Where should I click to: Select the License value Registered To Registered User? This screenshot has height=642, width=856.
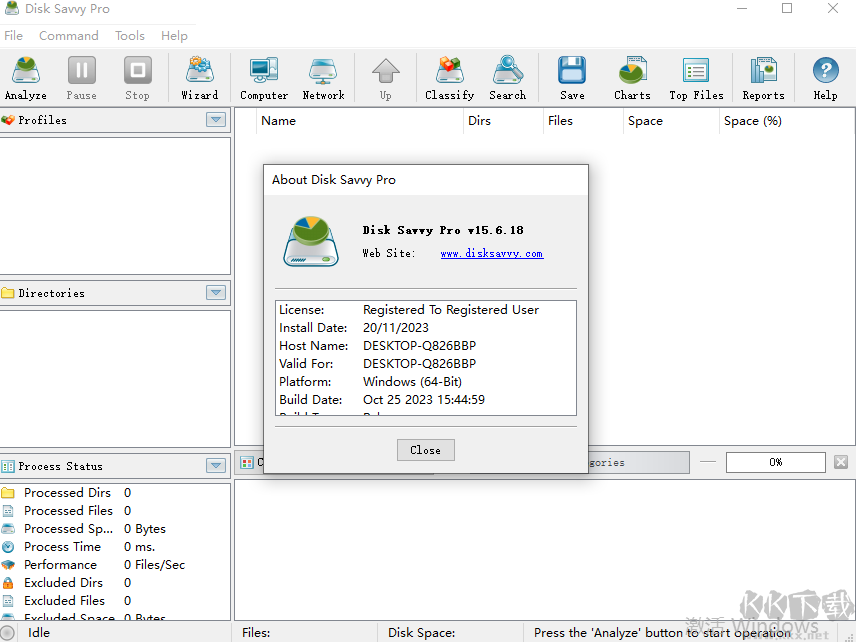[x=451, y=310]
